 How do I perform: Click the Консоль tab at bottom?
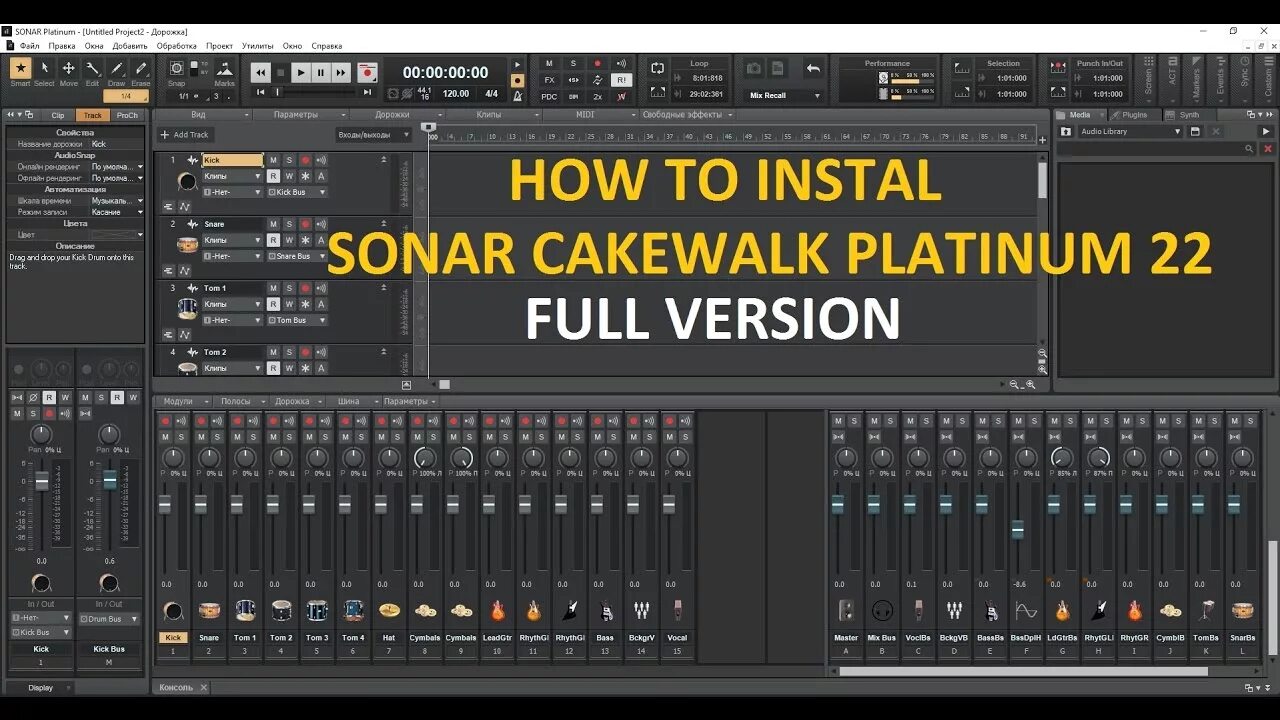(x=176, y=687)
